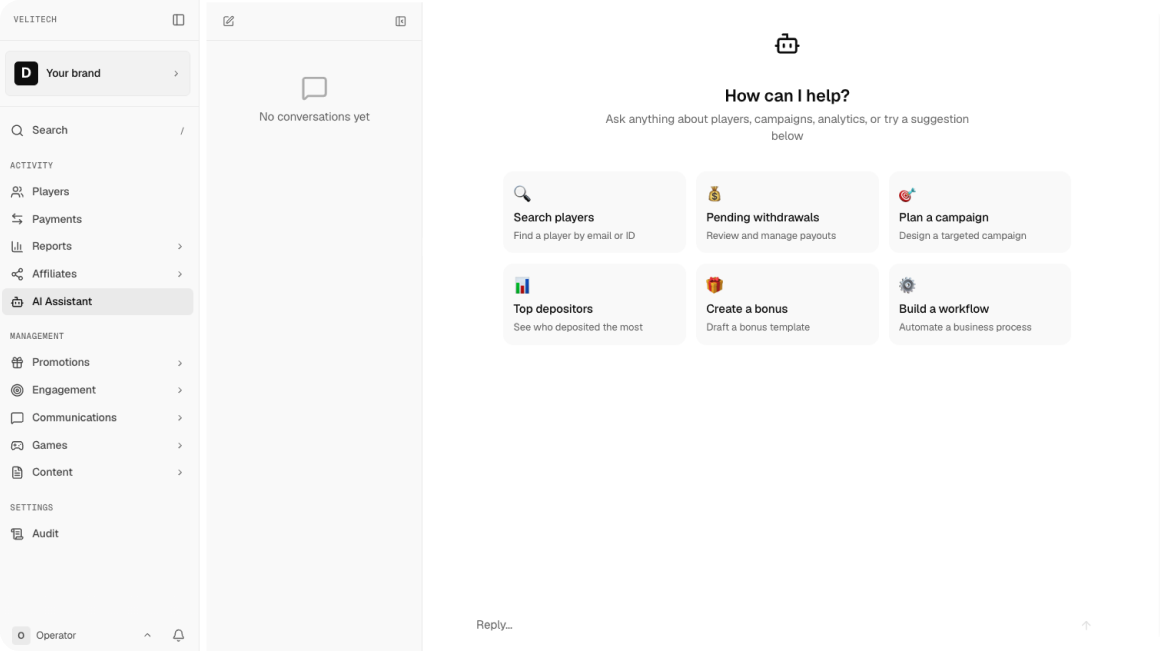The image size is (1160, 651).
Task: Click the Operator O avatar
Action: pos(21,635)
